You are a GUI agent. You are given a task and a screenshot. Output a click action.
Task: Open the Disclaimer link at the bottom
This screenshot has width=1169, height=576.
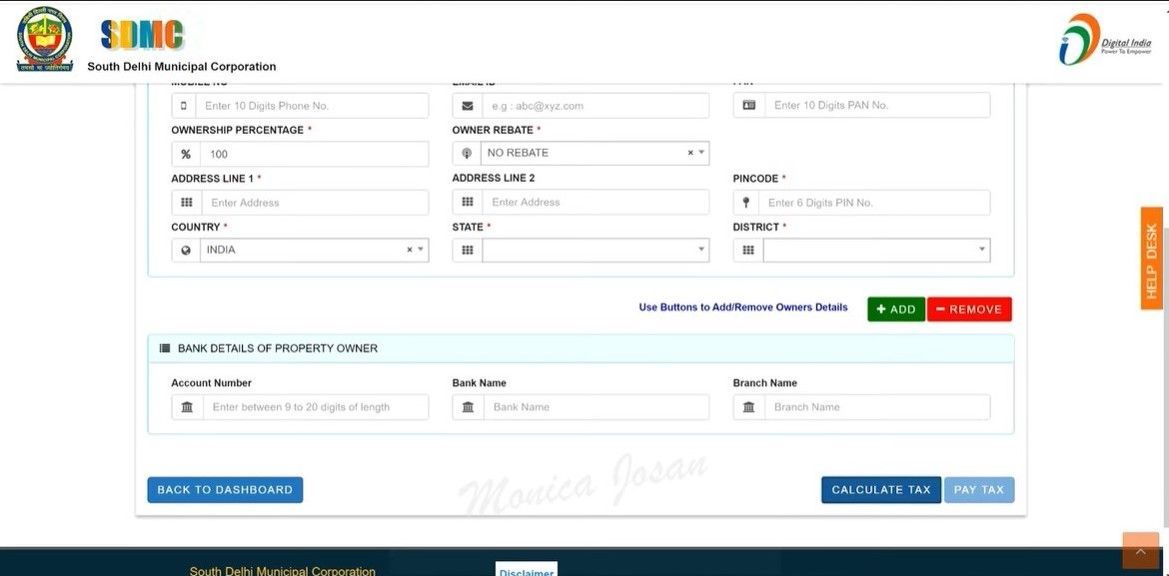[527, 571]
